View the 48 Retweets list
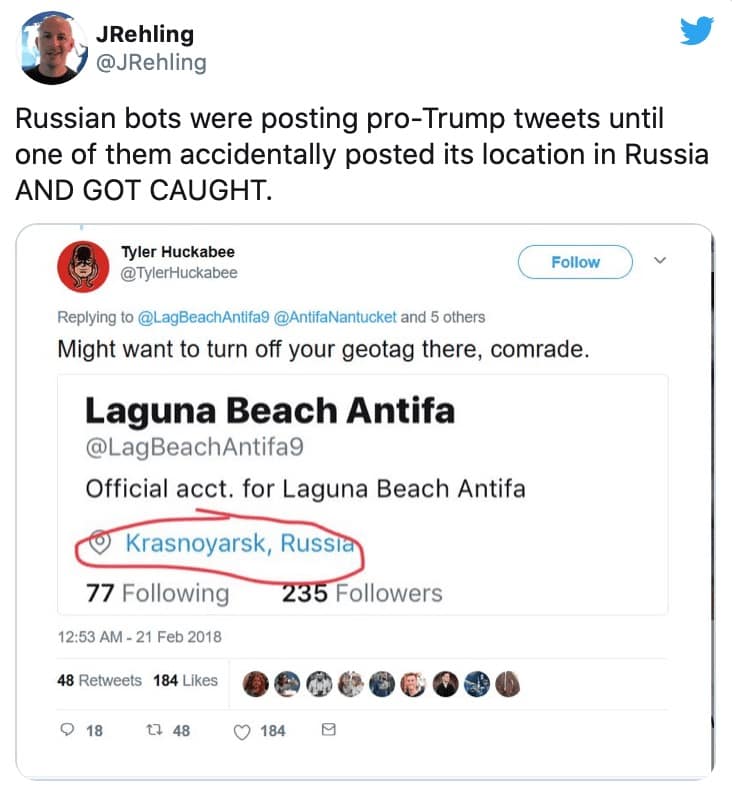The height and width of the screenshot is (792, 732). 99,680
